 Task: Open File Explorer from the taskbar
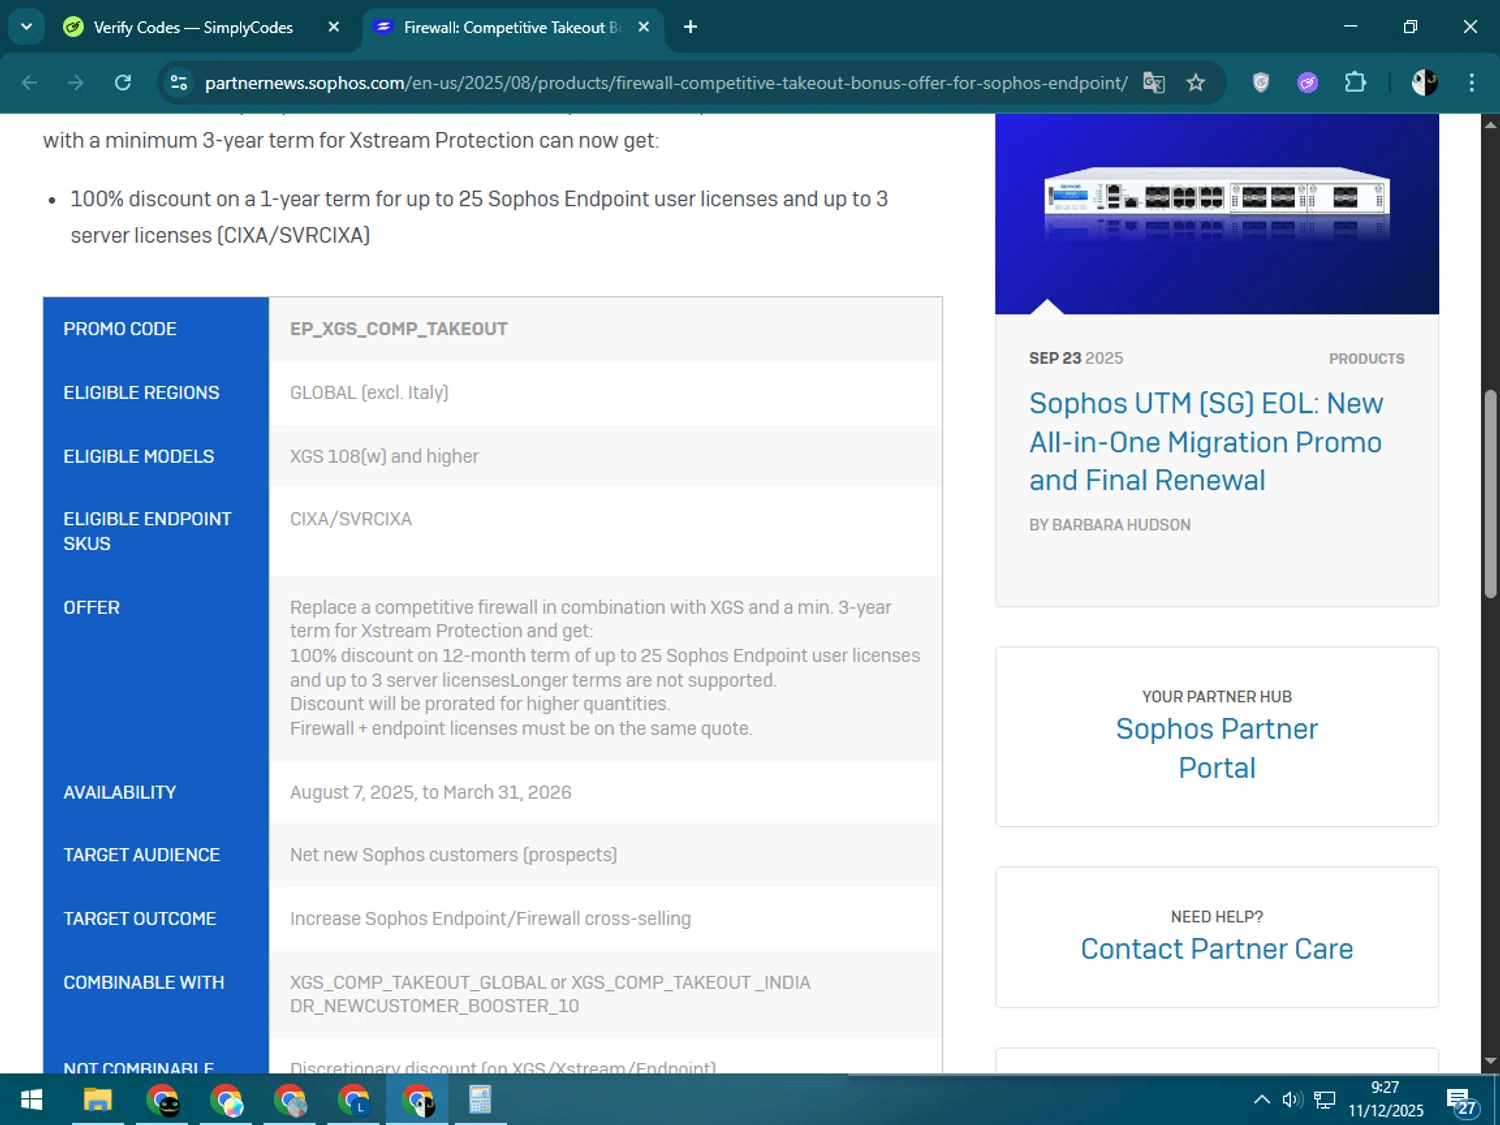[98, 1100]
